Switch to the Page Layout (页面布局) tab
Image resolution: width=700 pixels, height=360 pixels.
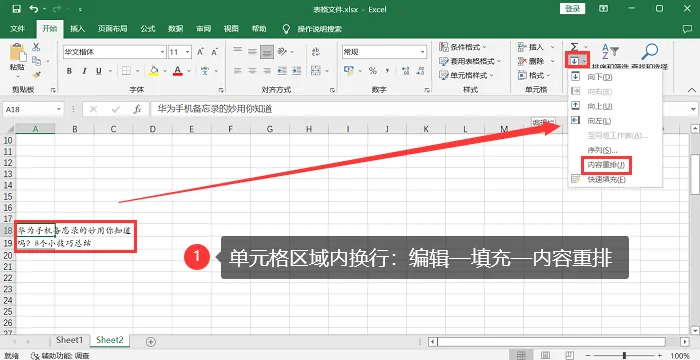(x=112, y=29)
